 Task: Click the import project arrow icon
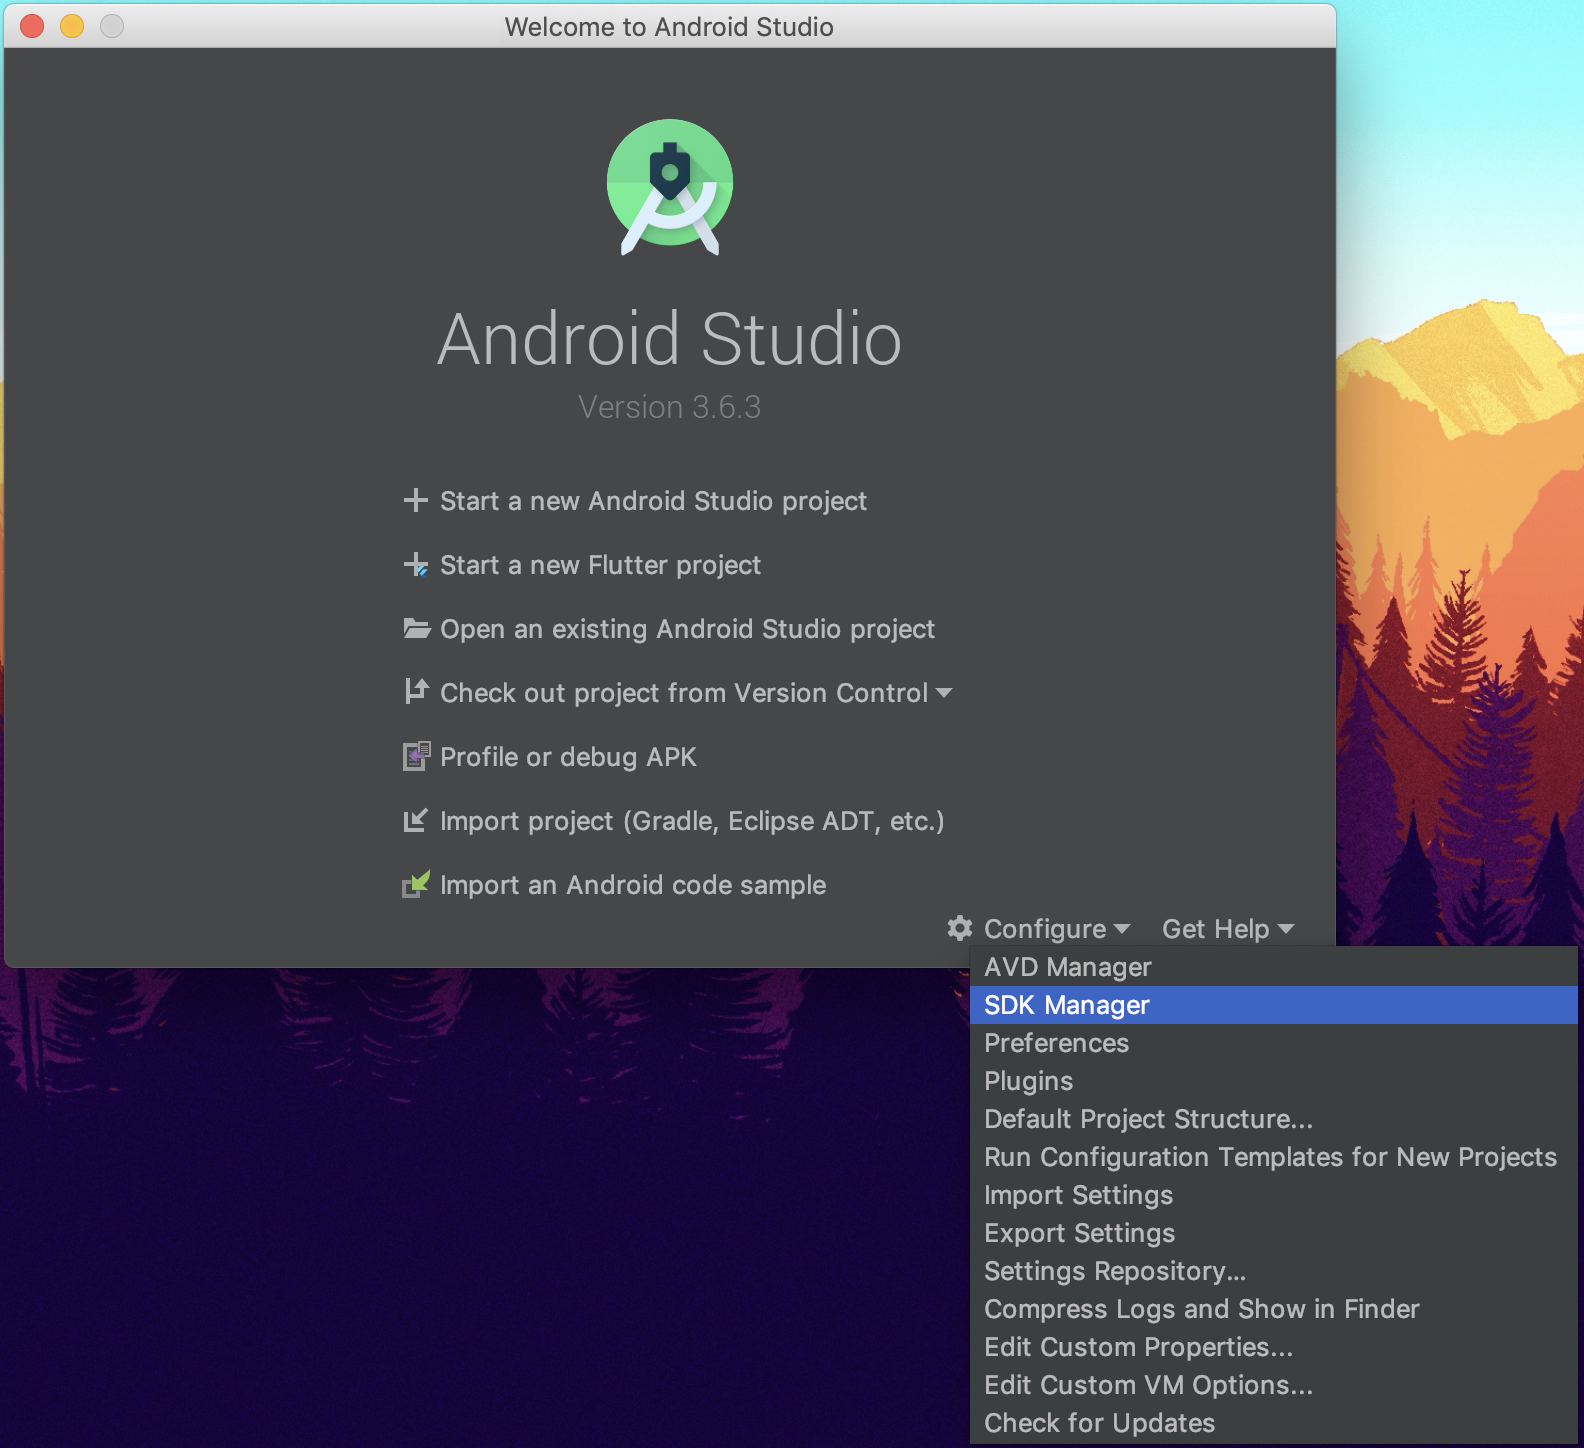pos(415,820)
